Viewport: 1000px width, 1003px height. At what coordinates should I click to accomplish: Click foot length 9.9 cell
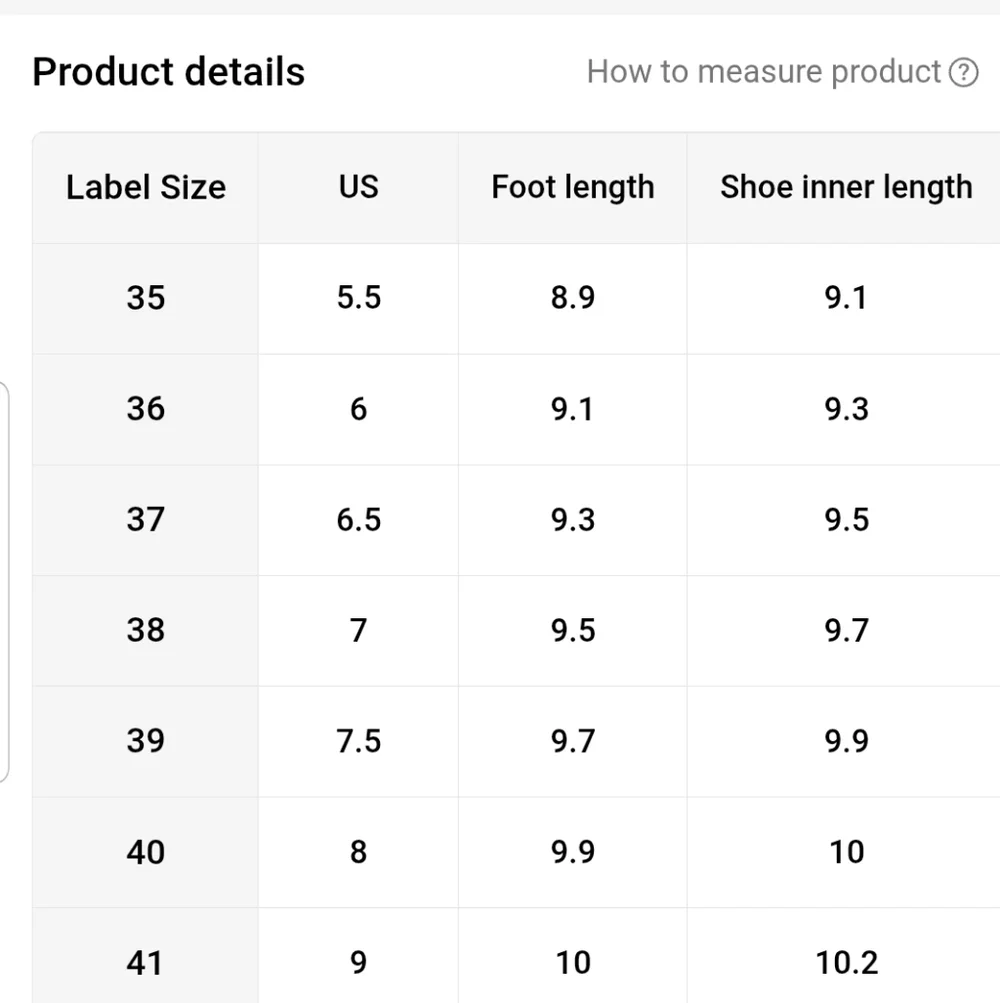click(x=572, y=852)
